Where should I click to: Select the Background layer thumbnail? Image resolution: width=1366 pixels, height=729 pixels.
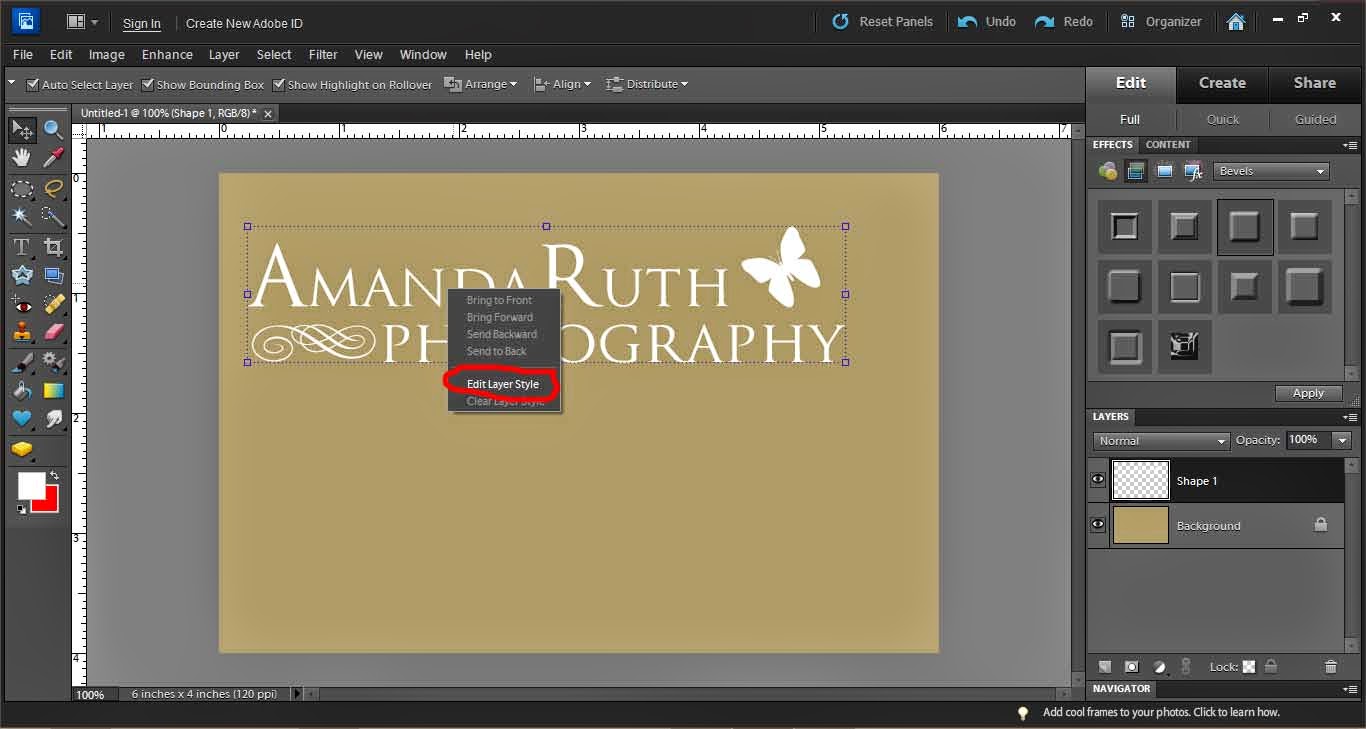pos(1140,525)
